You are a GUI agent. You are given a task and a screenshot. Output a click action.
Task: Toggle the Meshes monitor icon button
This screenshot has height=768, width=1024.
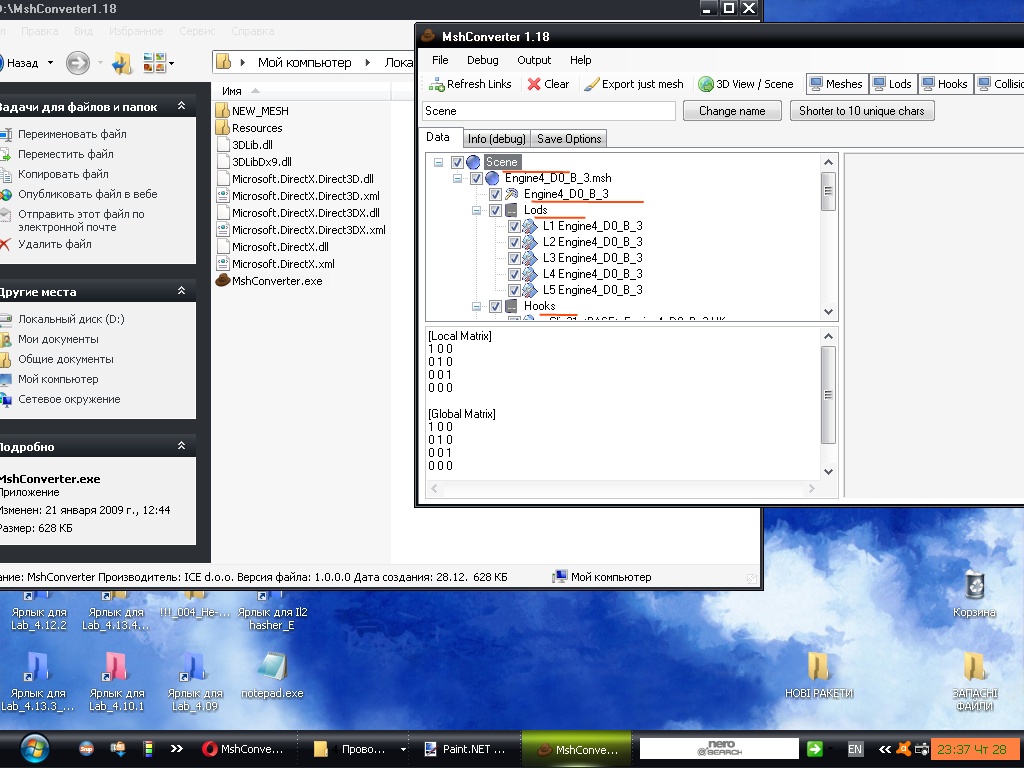[x=816, y=84]
